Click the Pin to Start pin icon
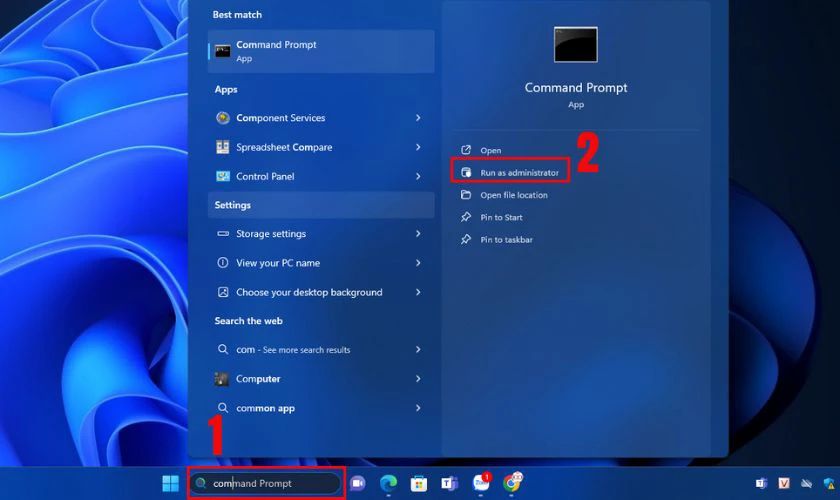Image resolution: width=840 pixels, height=500 pixels. (466, 217)
